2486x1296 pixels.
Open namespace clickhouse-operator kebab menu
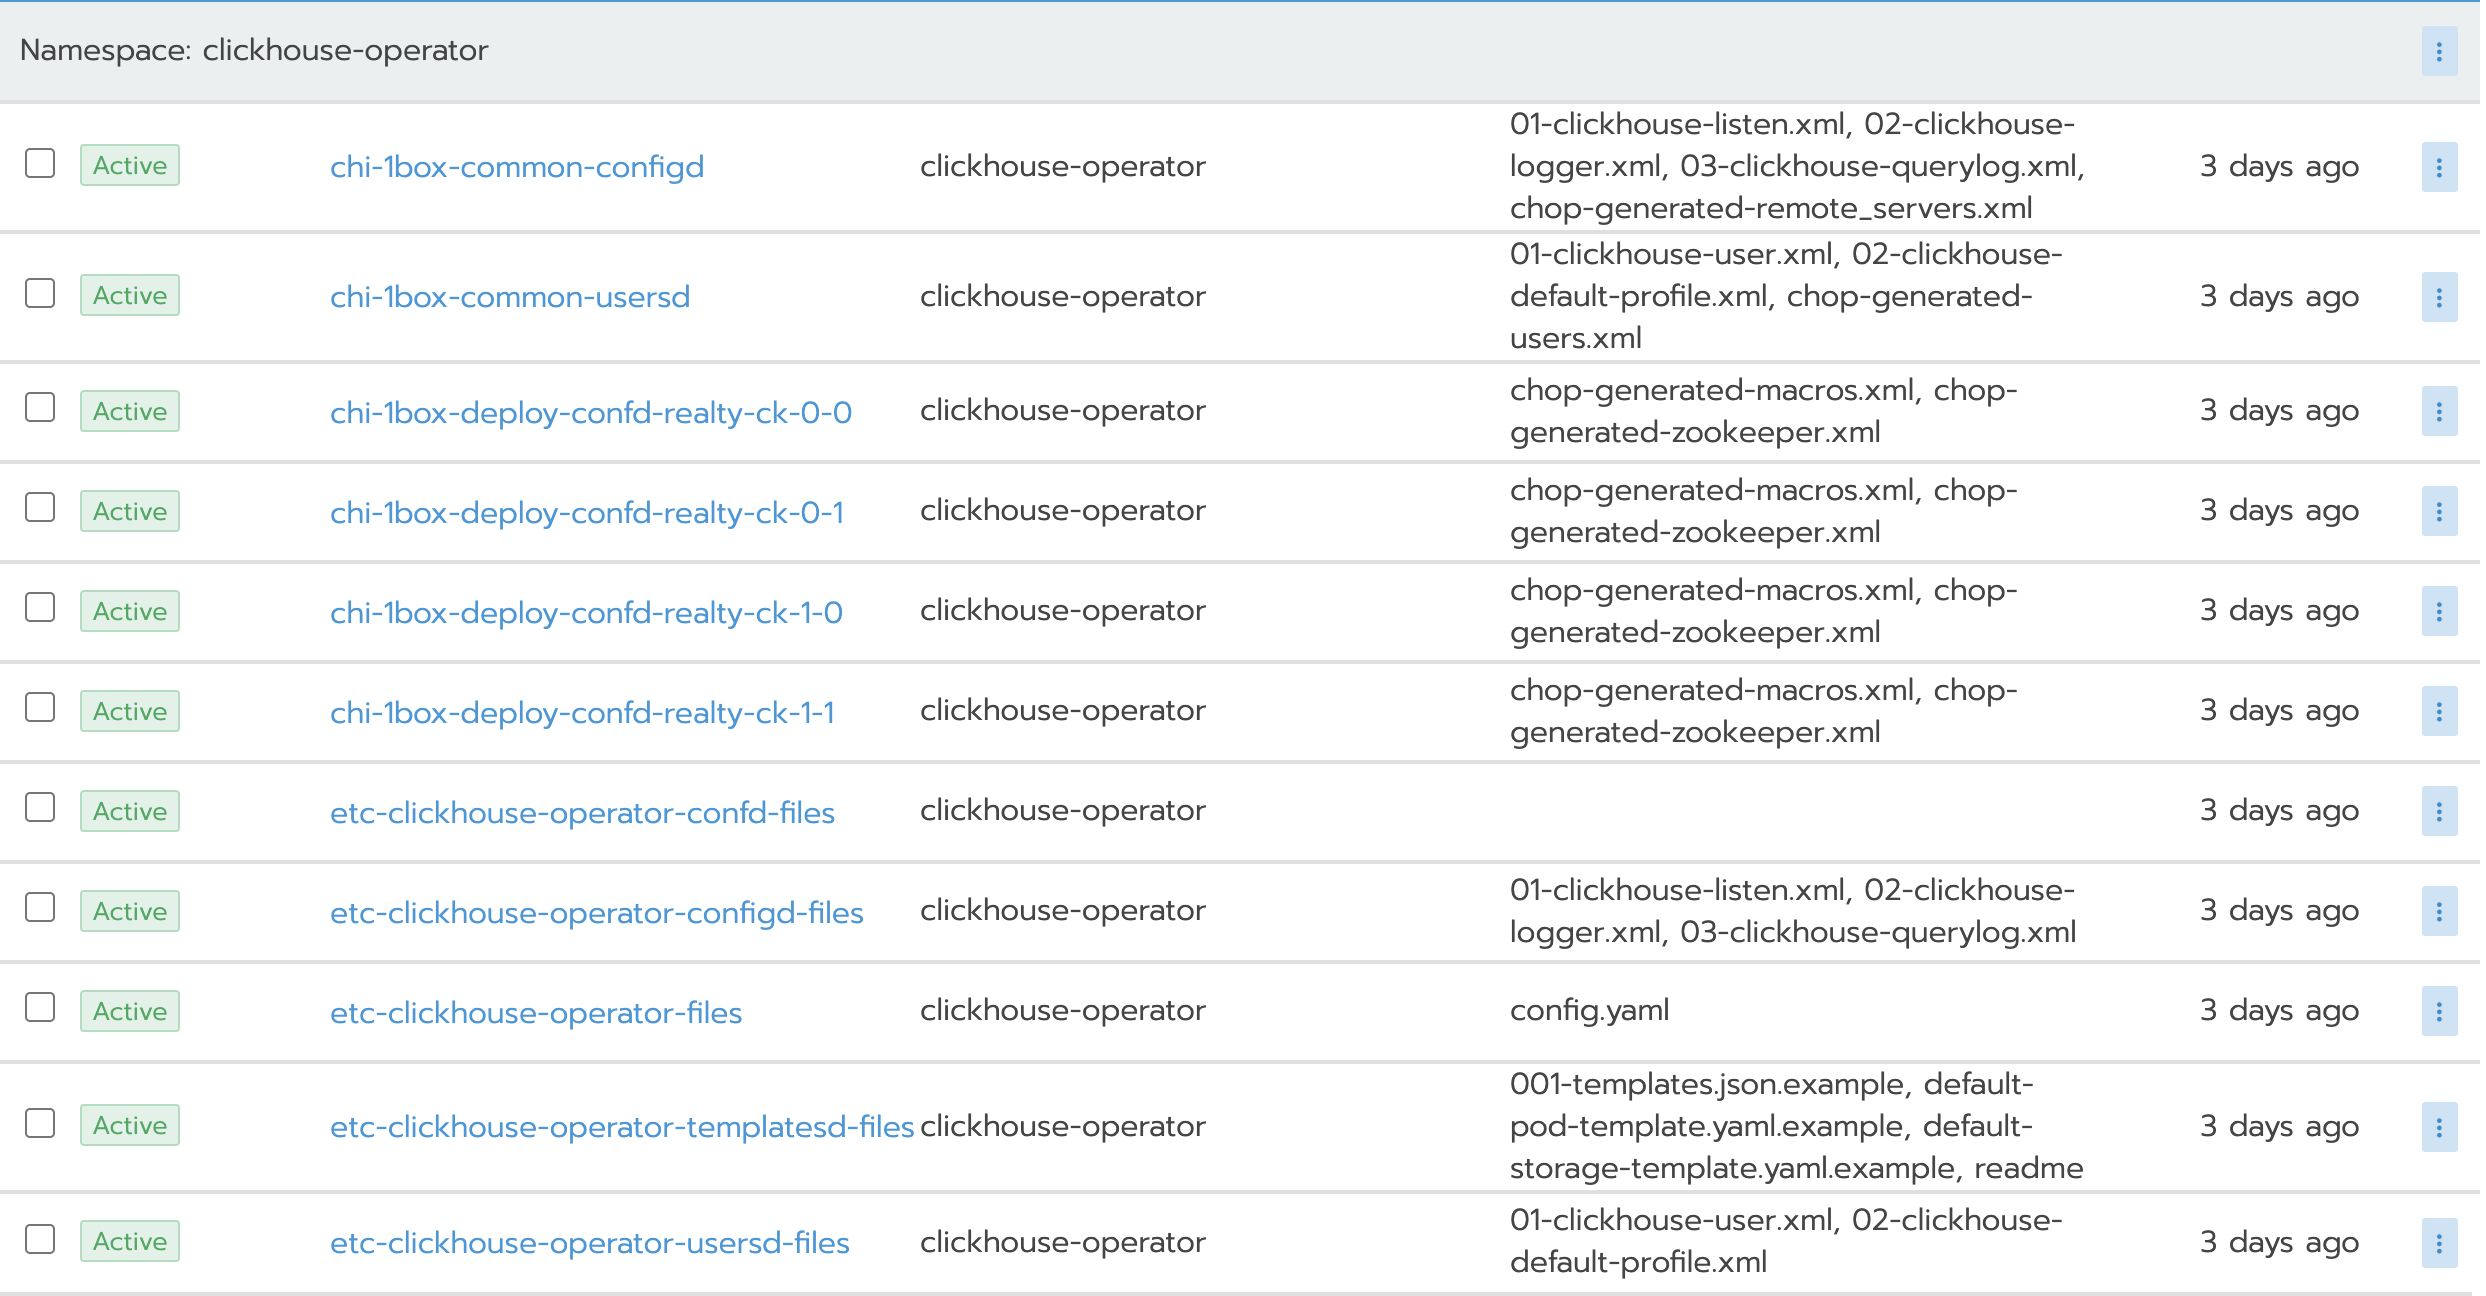point(2438,51)
